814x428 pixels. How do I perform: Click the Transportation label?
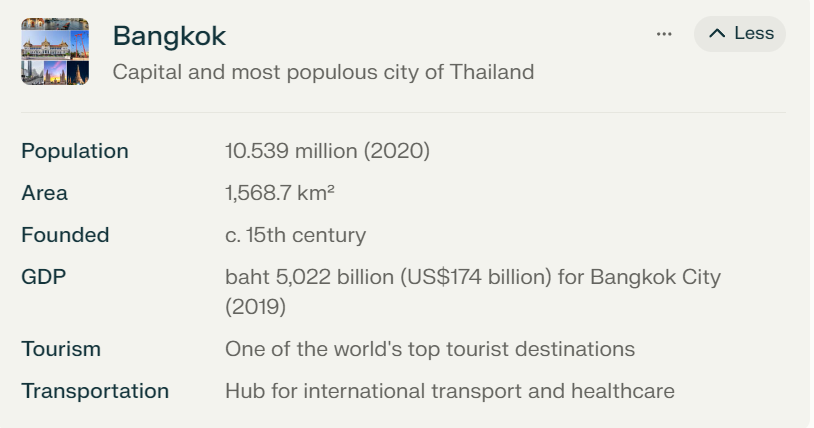pos(95,391)
